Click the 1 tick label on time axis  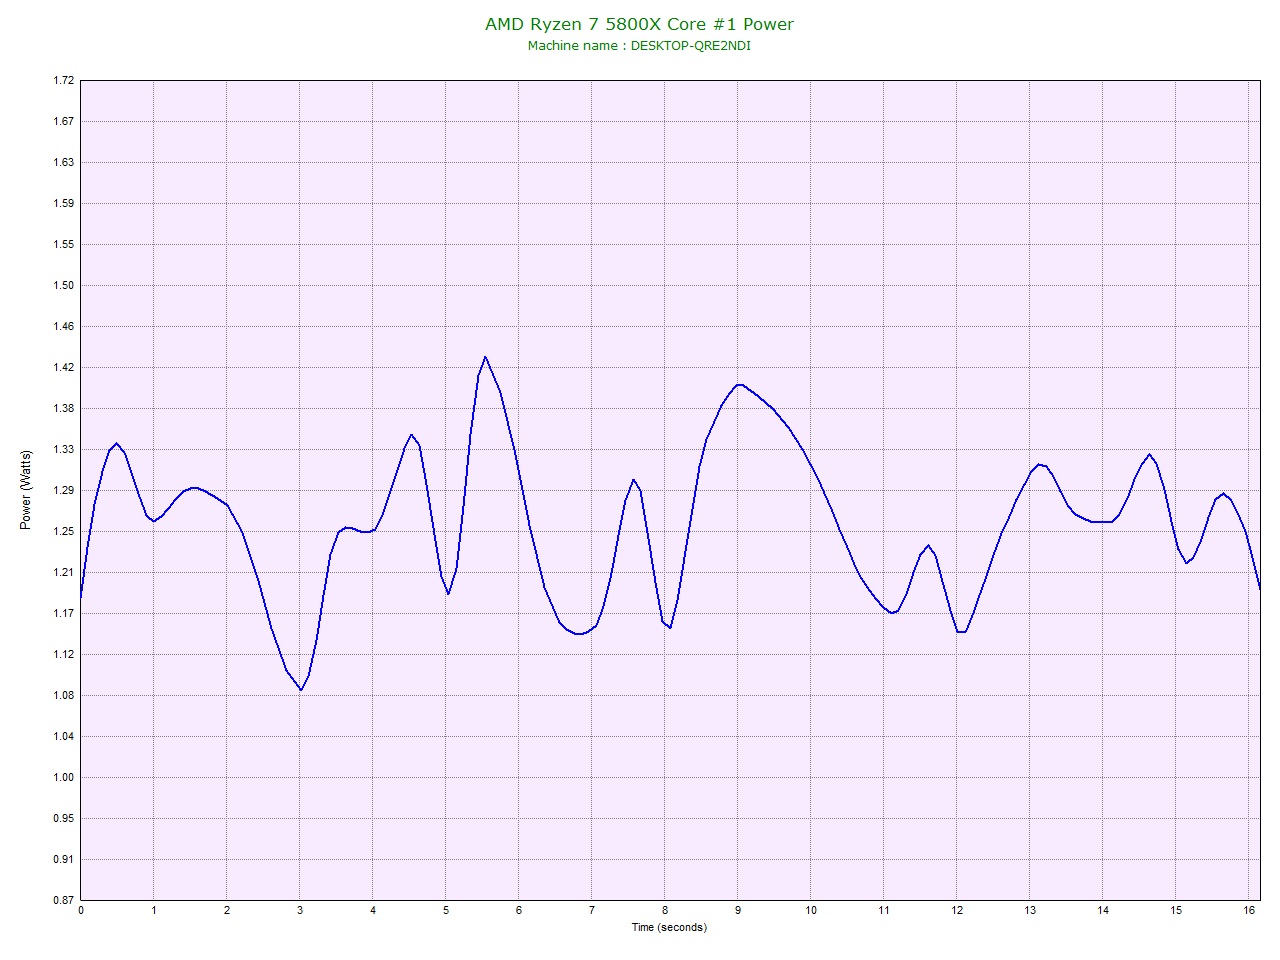tap(154, 911)
